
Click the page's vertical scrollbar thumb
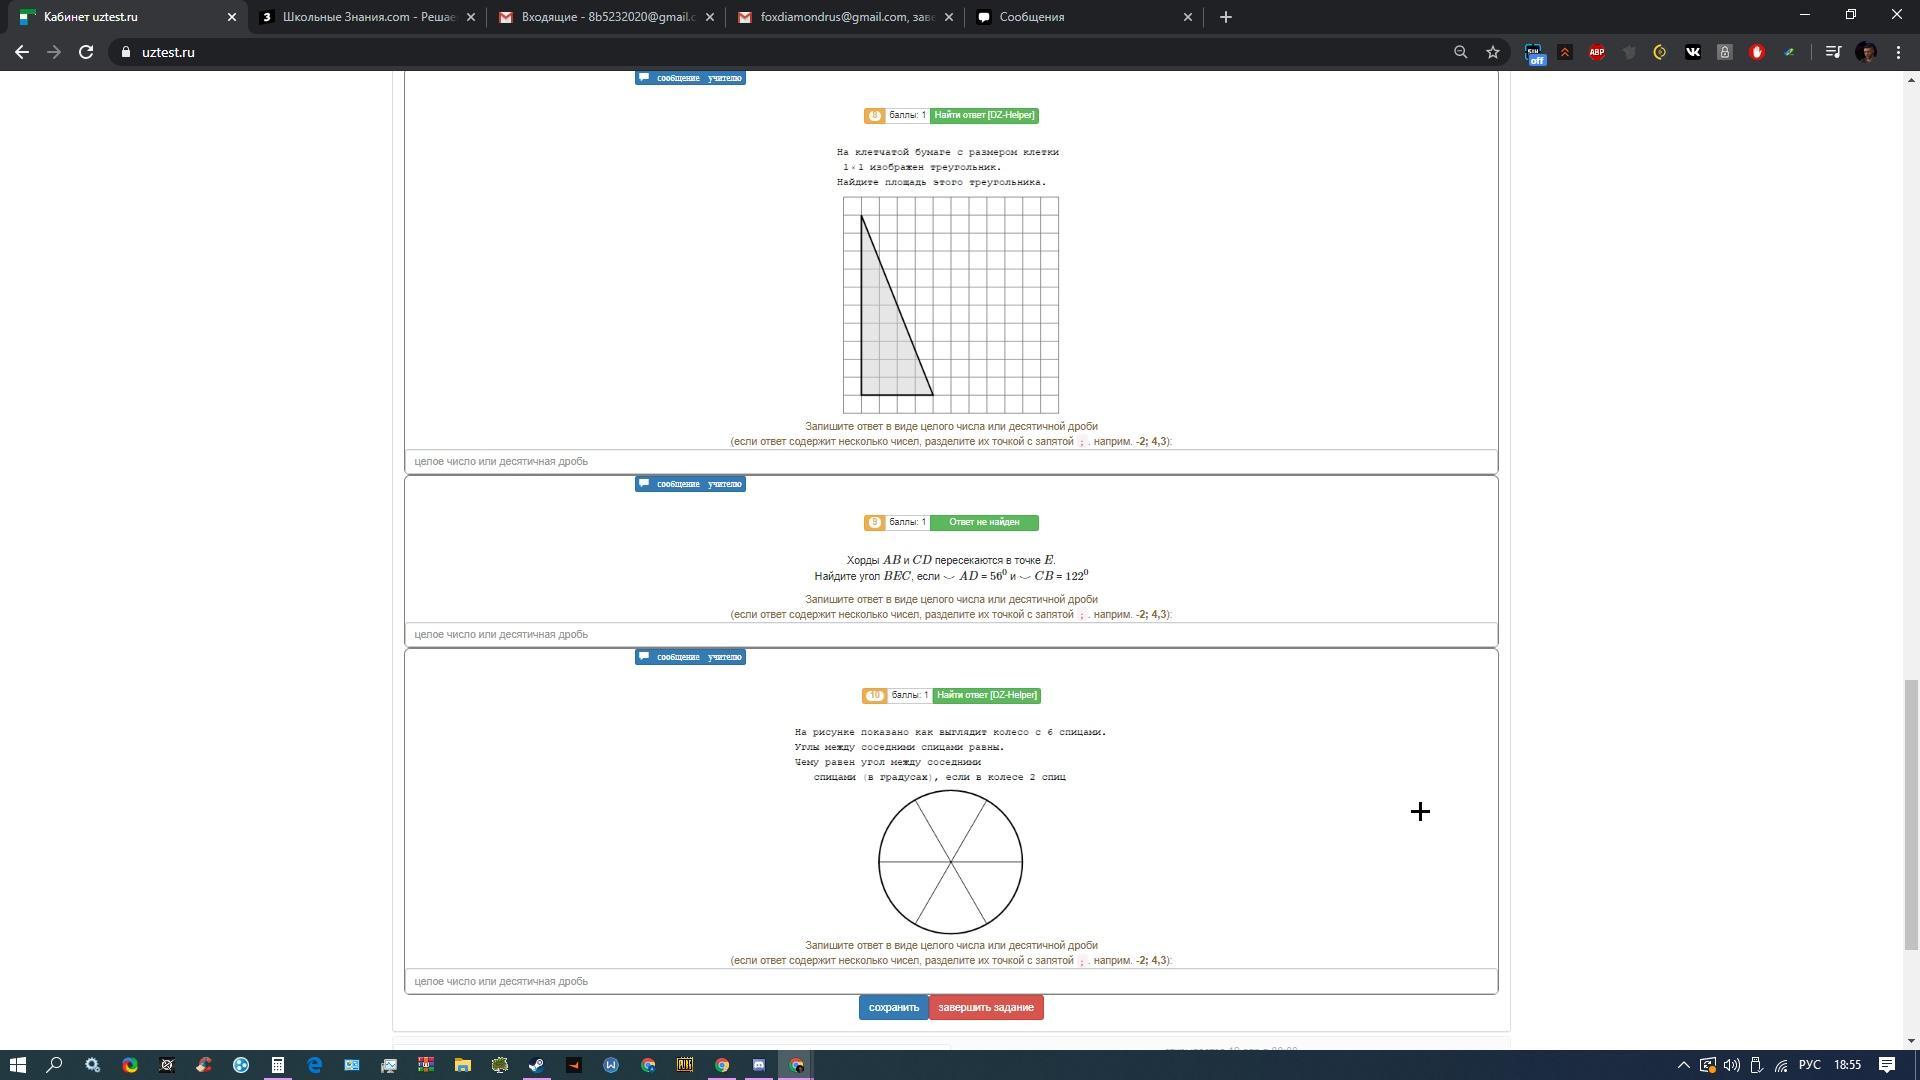tap(1911, 813)
